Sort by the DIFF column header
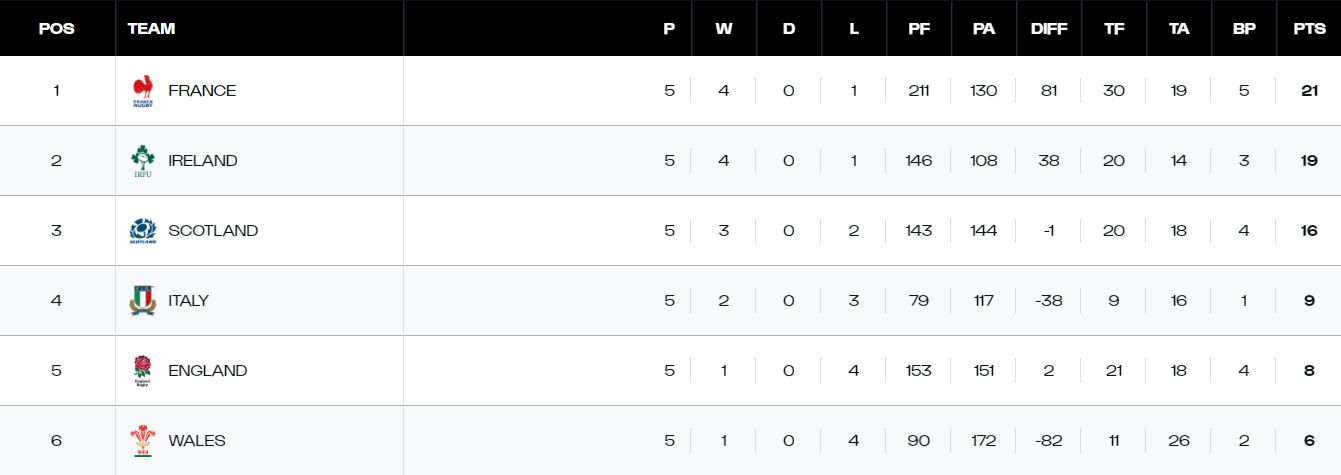Image resolution: width=1341 pixels, height=475 pixels. [x=1049, y=29]
